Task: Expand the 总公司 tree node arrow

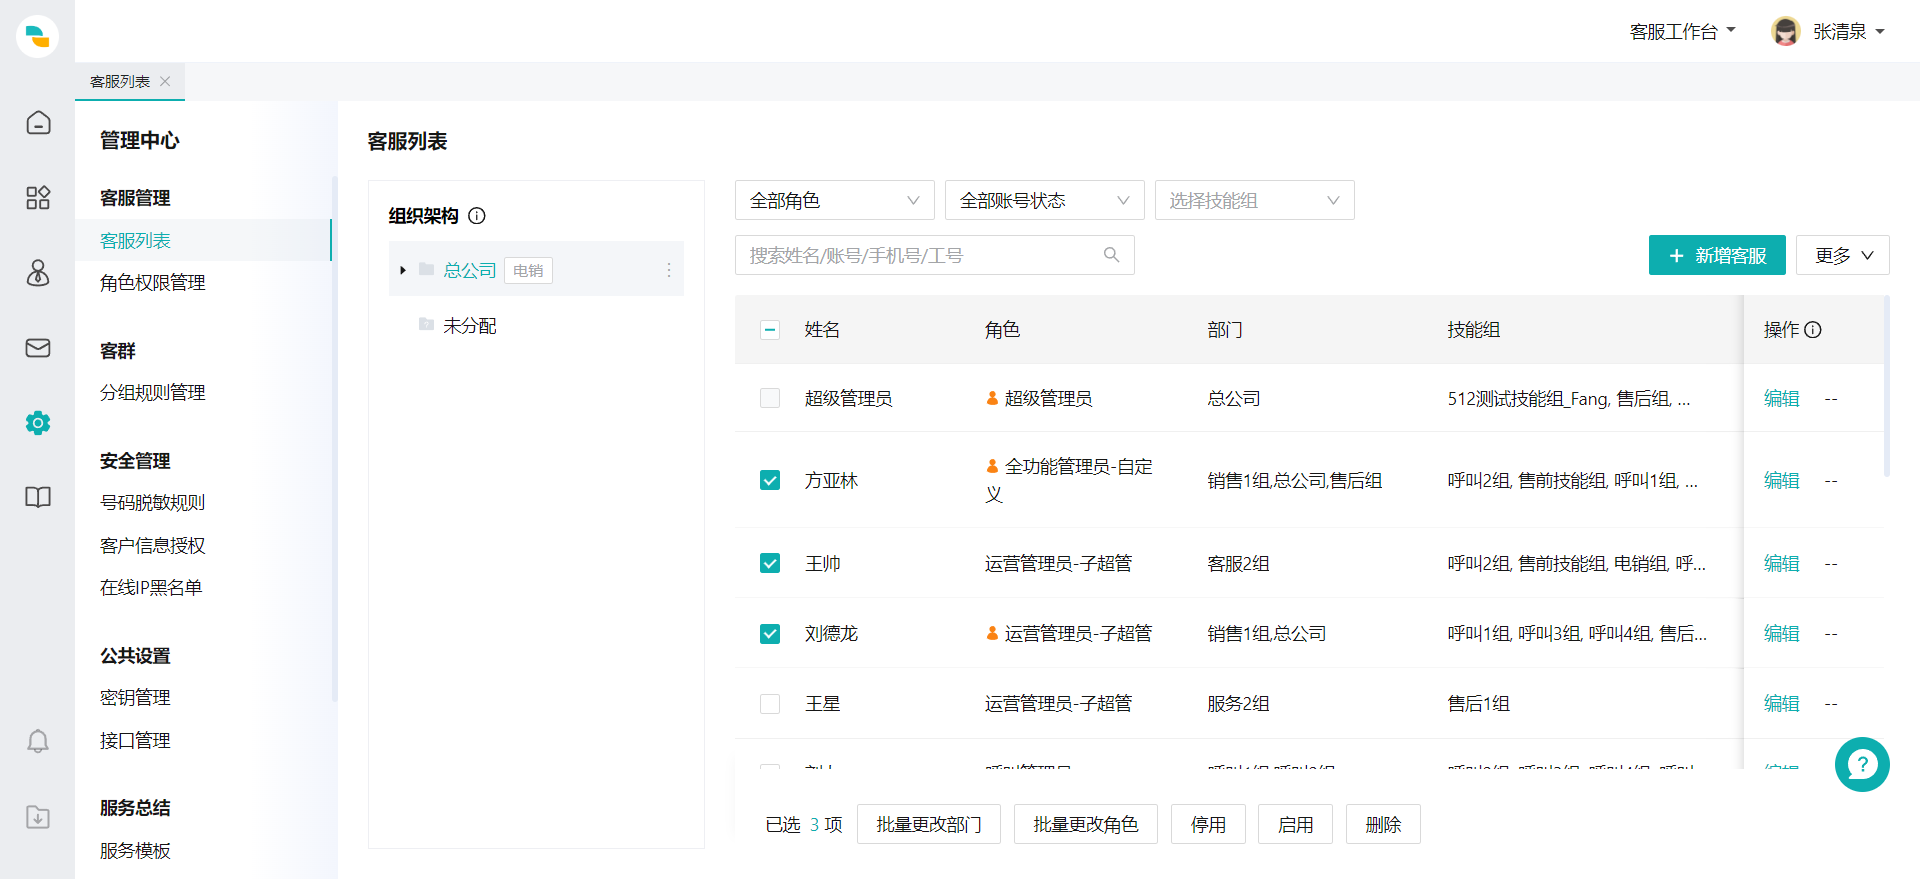Action: (403, 270)
